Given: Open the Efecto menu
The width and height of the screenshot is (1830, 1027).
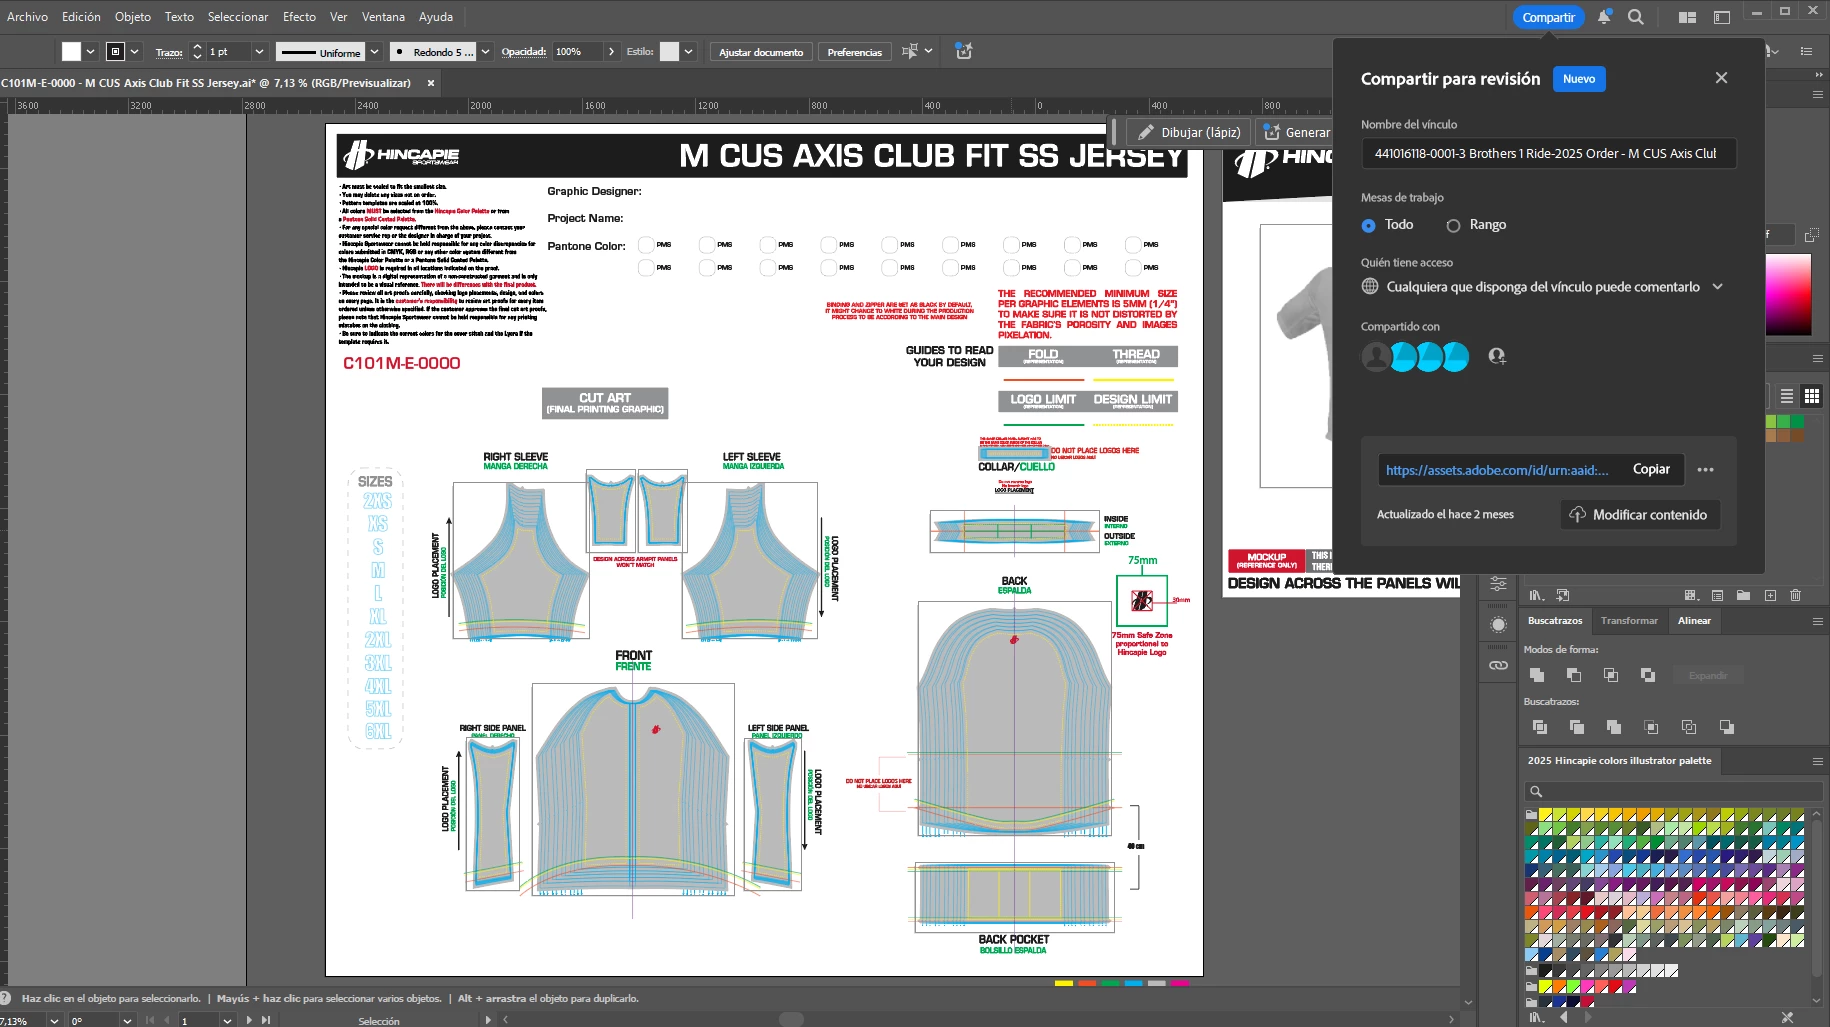Looking at the screenshot, I should click(299, 17).
